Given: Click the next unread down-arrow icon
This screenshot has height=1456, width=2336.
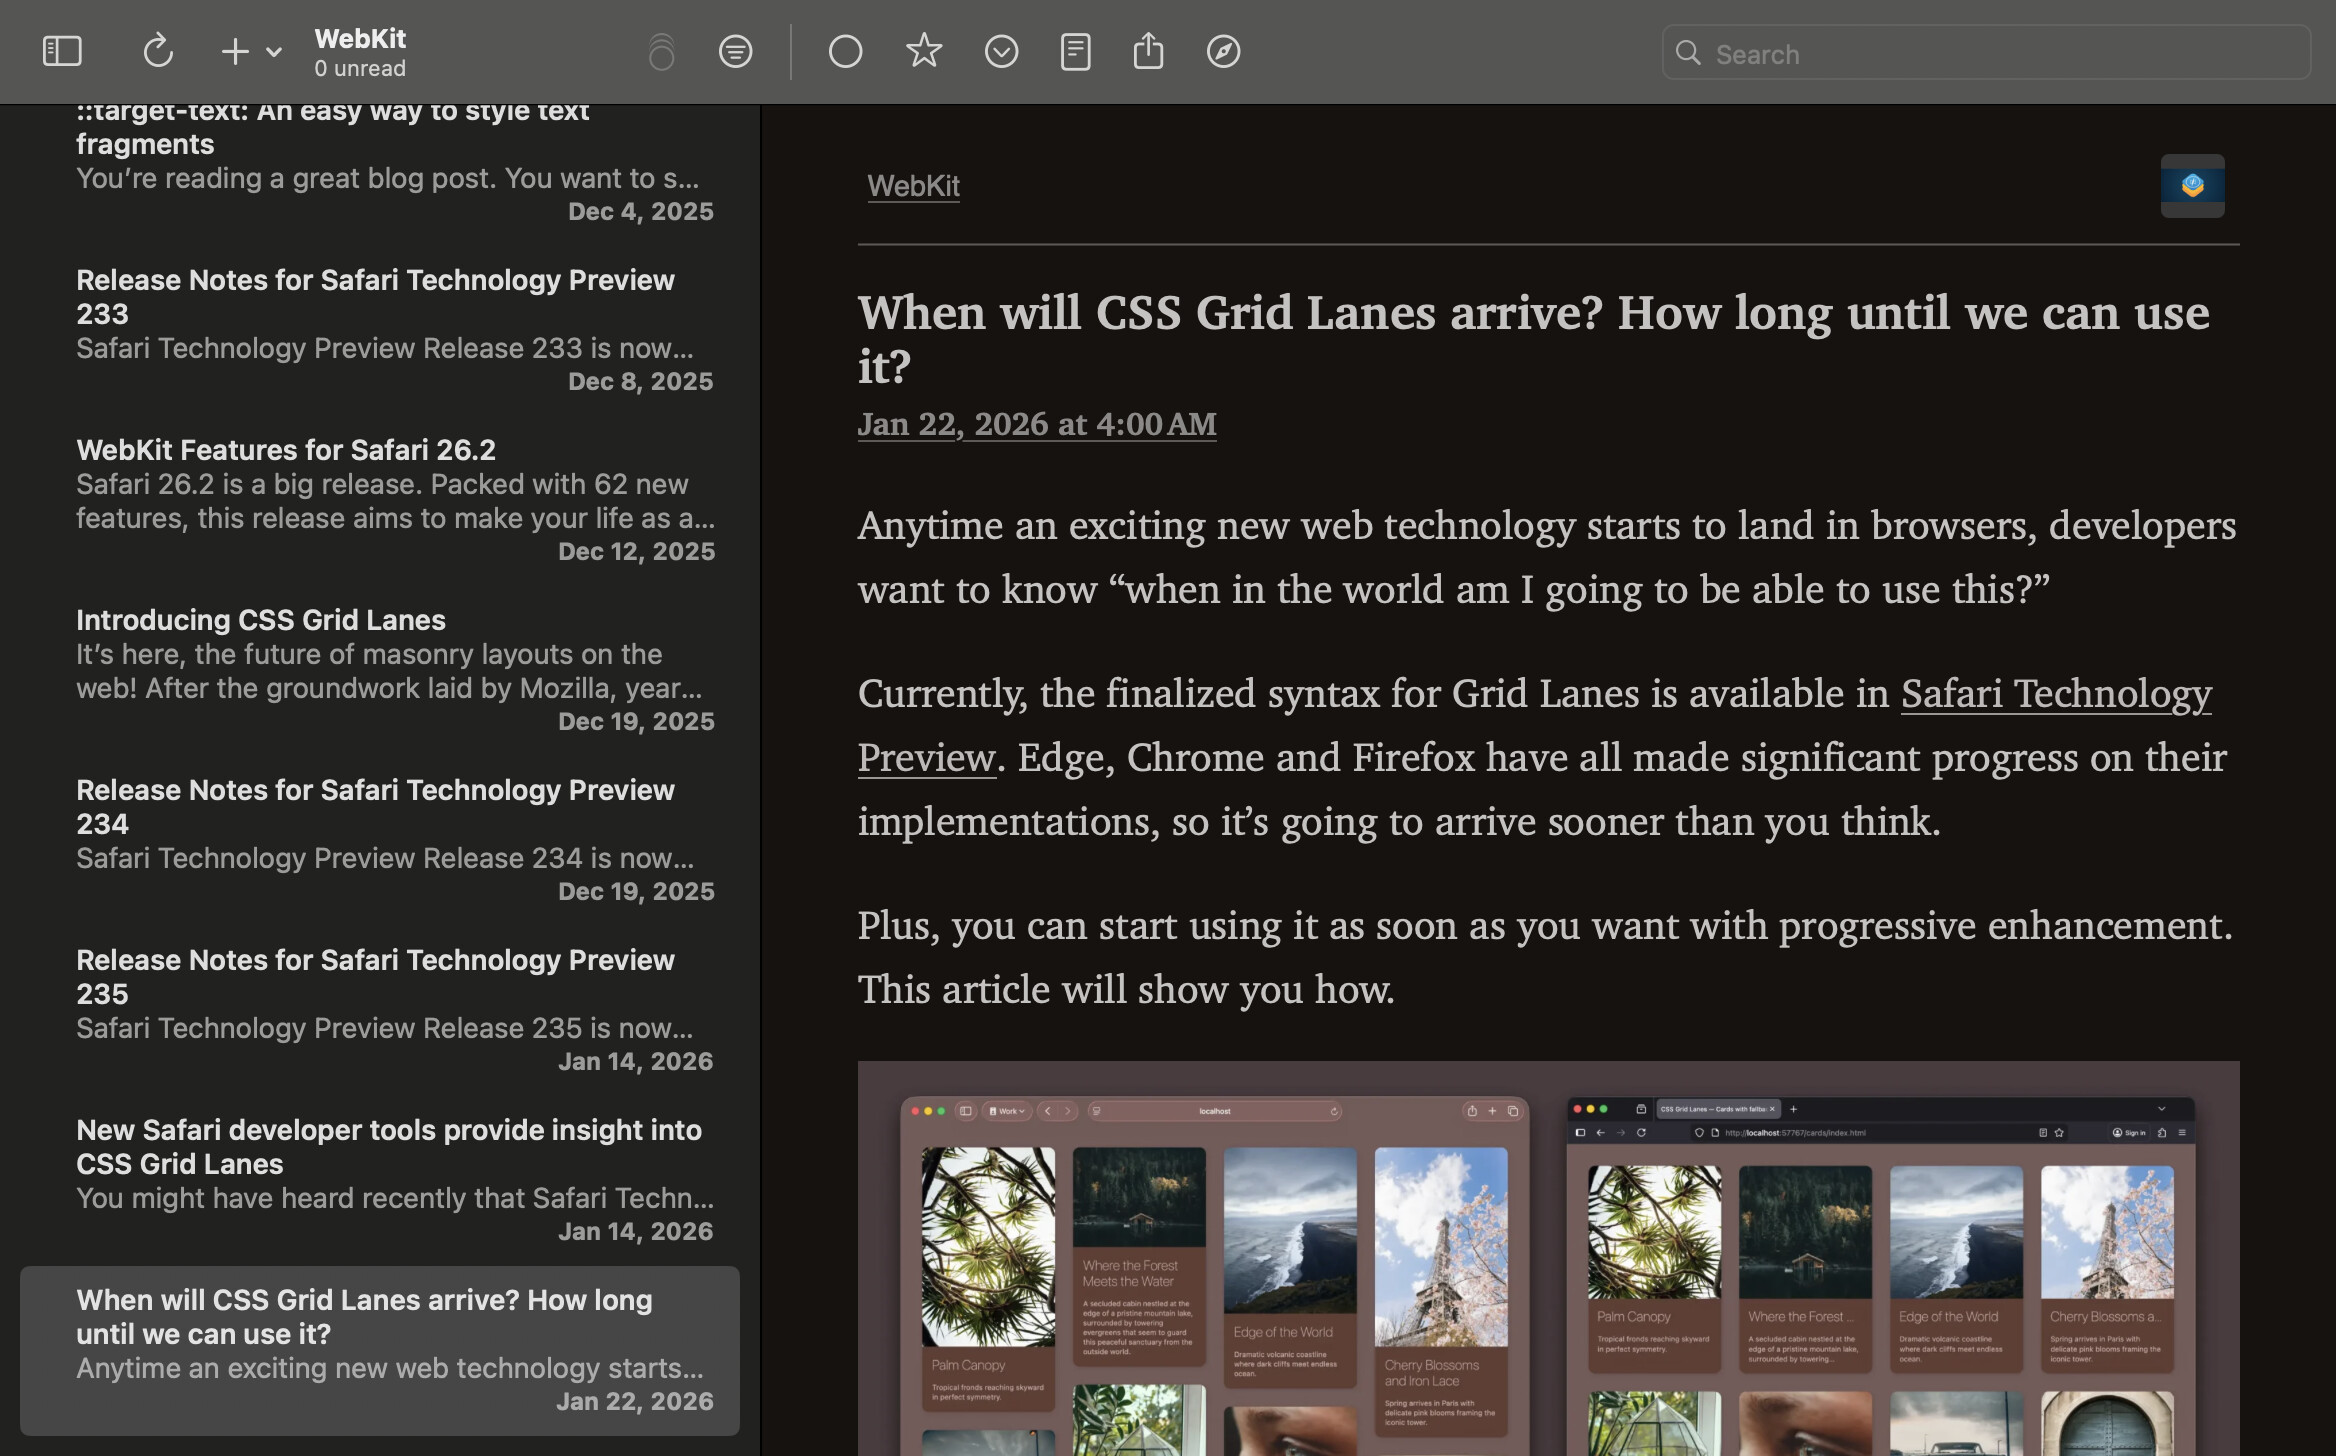Looking at the screenshot, I should [1001, 51].
